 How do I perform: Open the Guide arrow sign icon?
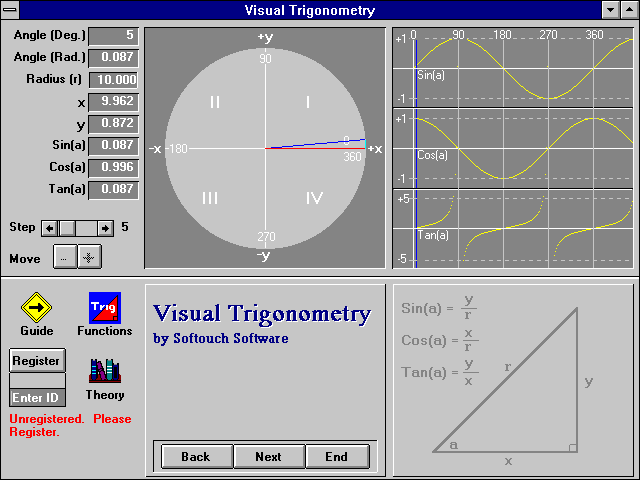36,307
